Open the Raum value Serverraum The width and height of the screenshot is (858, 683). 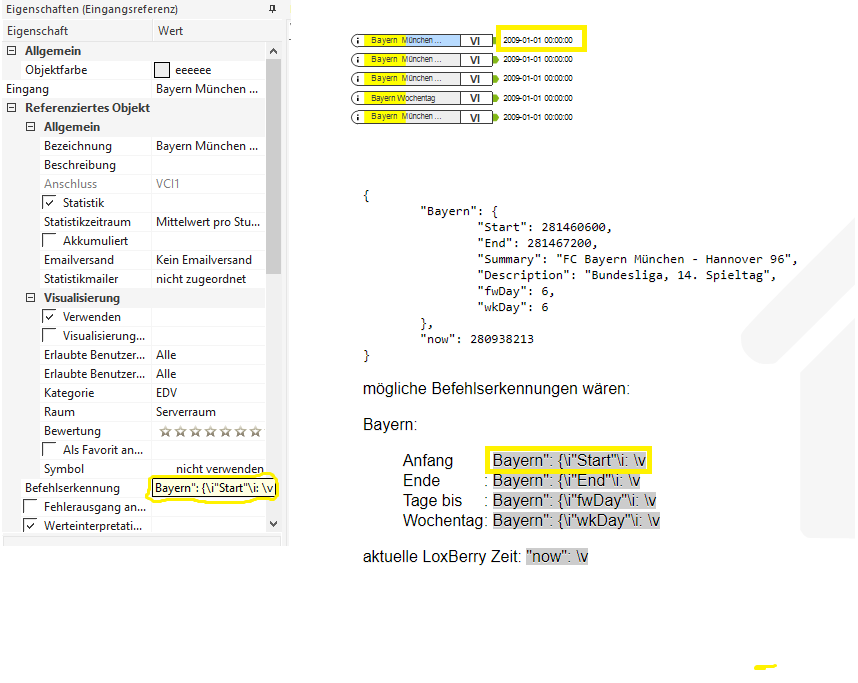click(x=208, y=412)
